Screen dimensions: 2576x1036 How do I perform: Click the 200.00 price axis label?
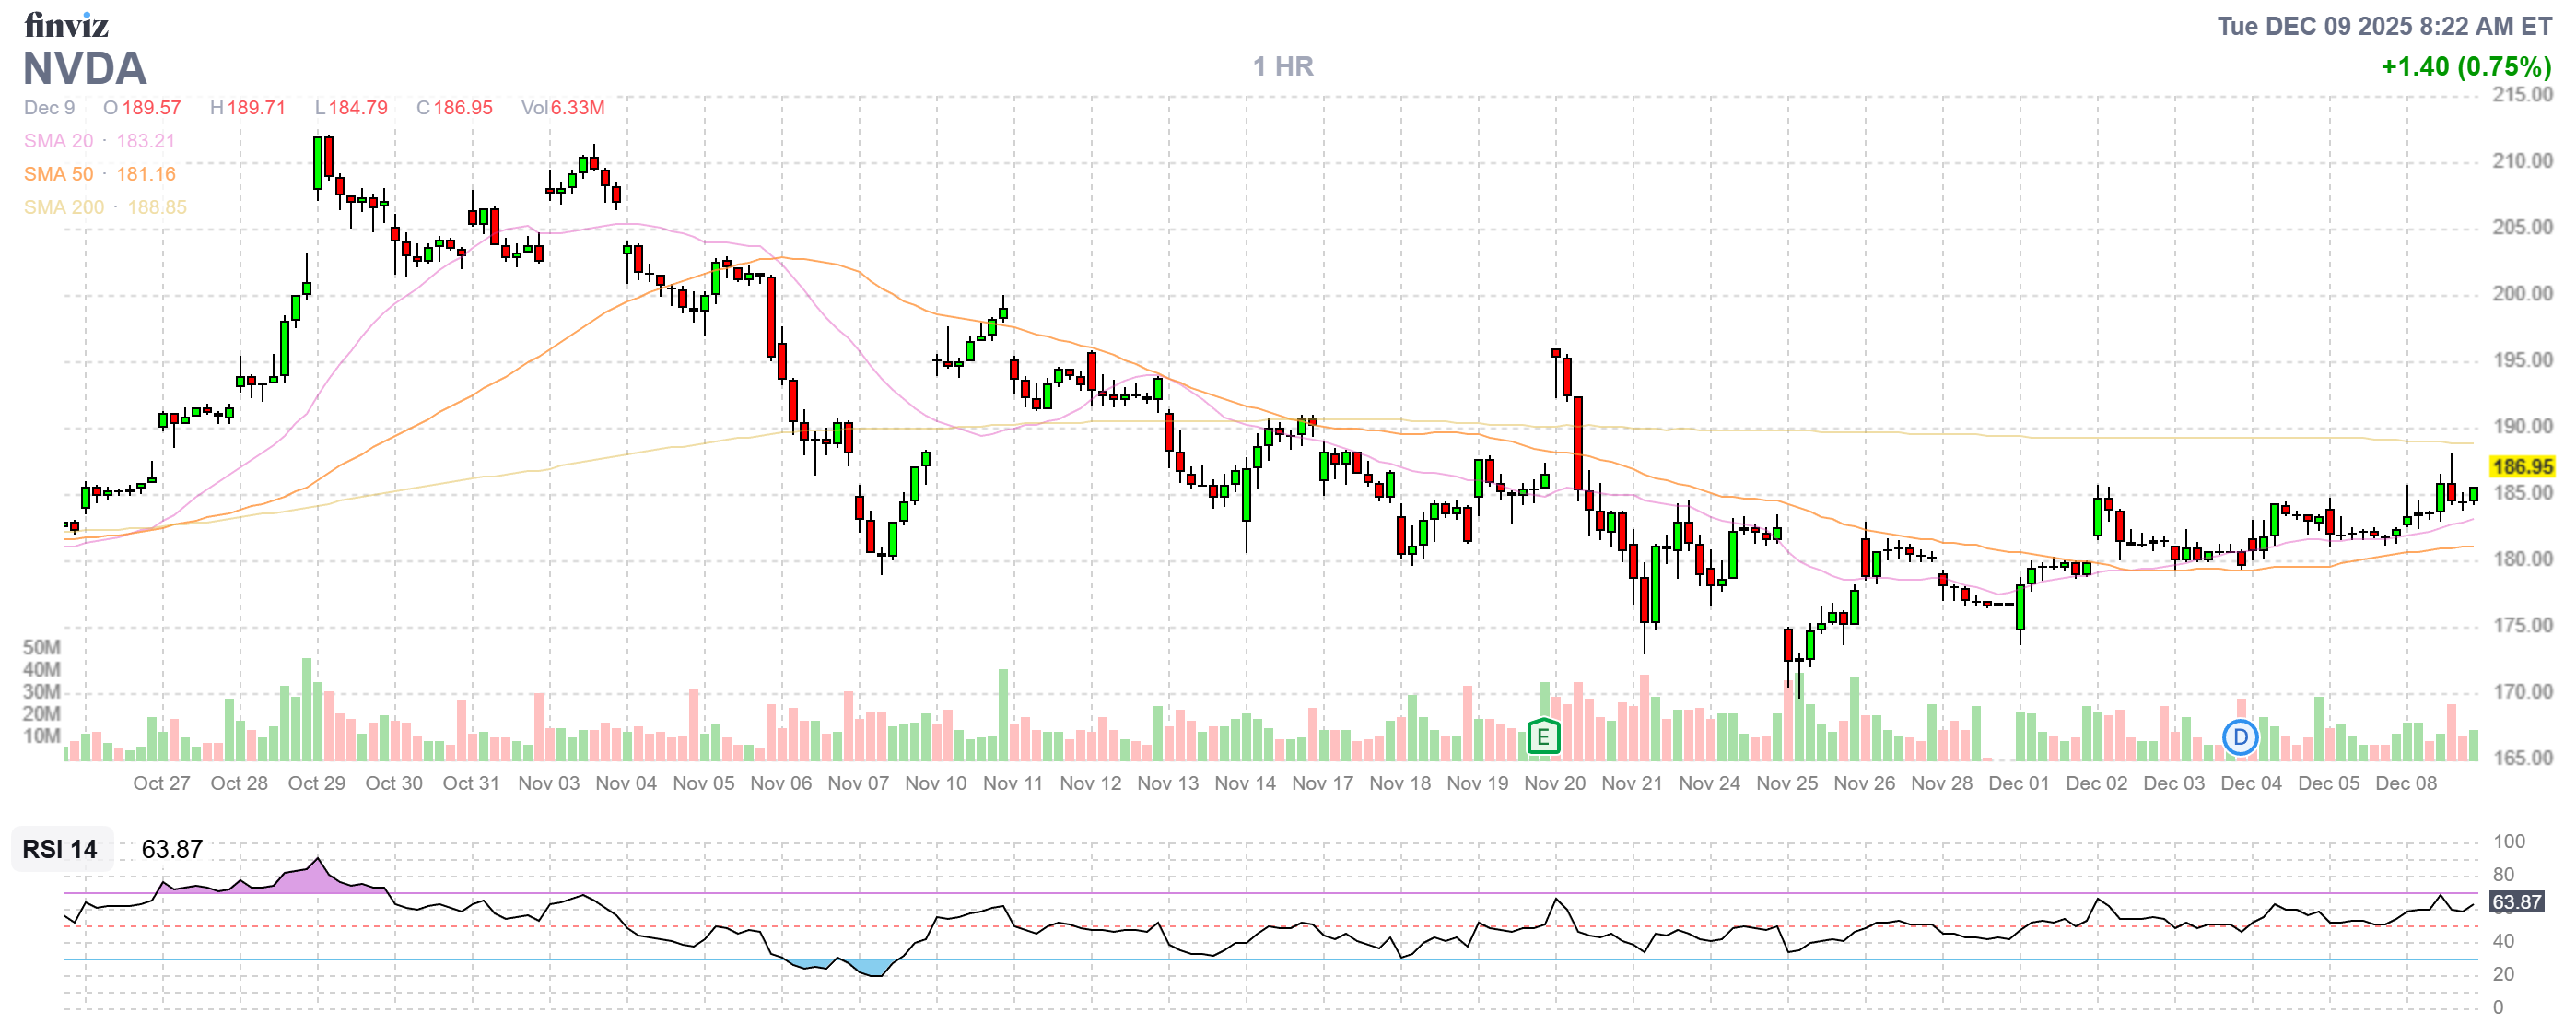point(2521,293)
